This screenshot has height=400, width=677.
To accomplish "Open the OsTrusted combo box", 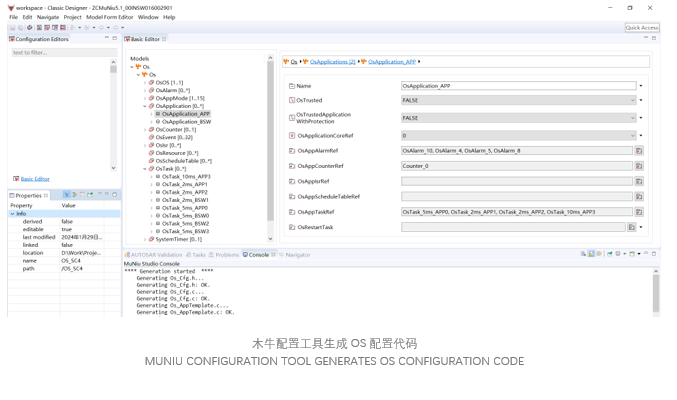I will 519,100.
